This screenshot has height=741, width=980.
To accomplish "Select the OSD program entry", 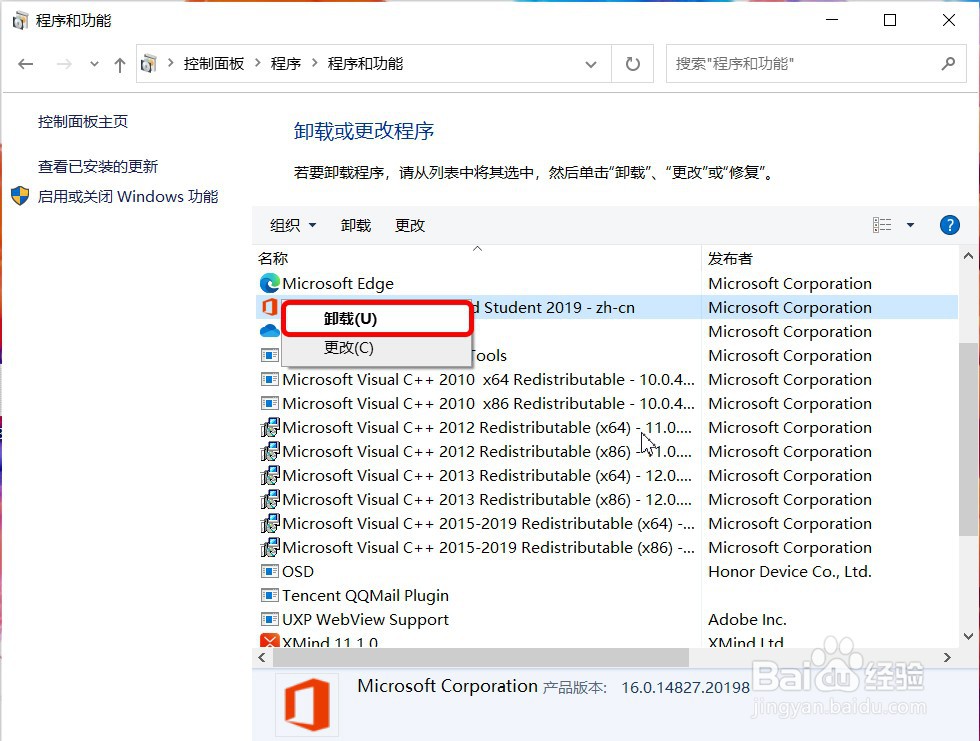I will pos(298,572).
